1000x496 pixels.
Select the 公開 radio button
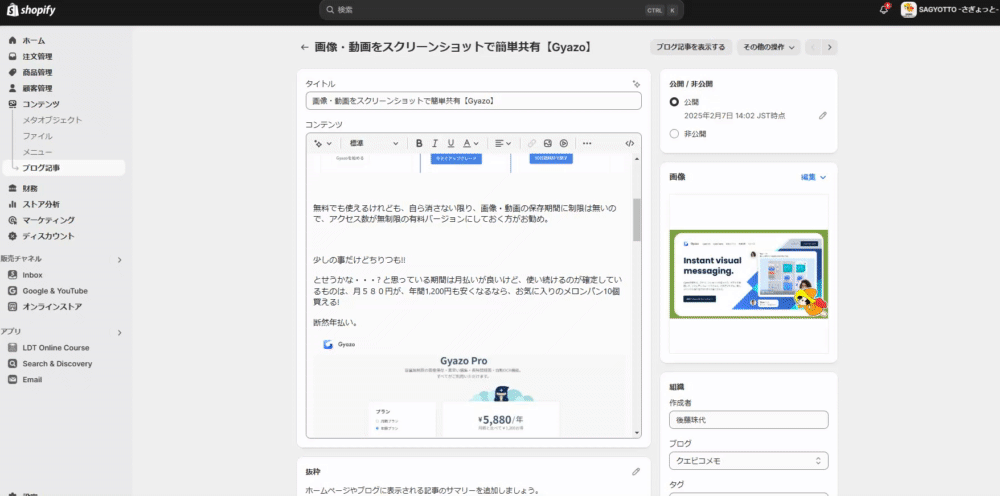click(x=674, y=102)
